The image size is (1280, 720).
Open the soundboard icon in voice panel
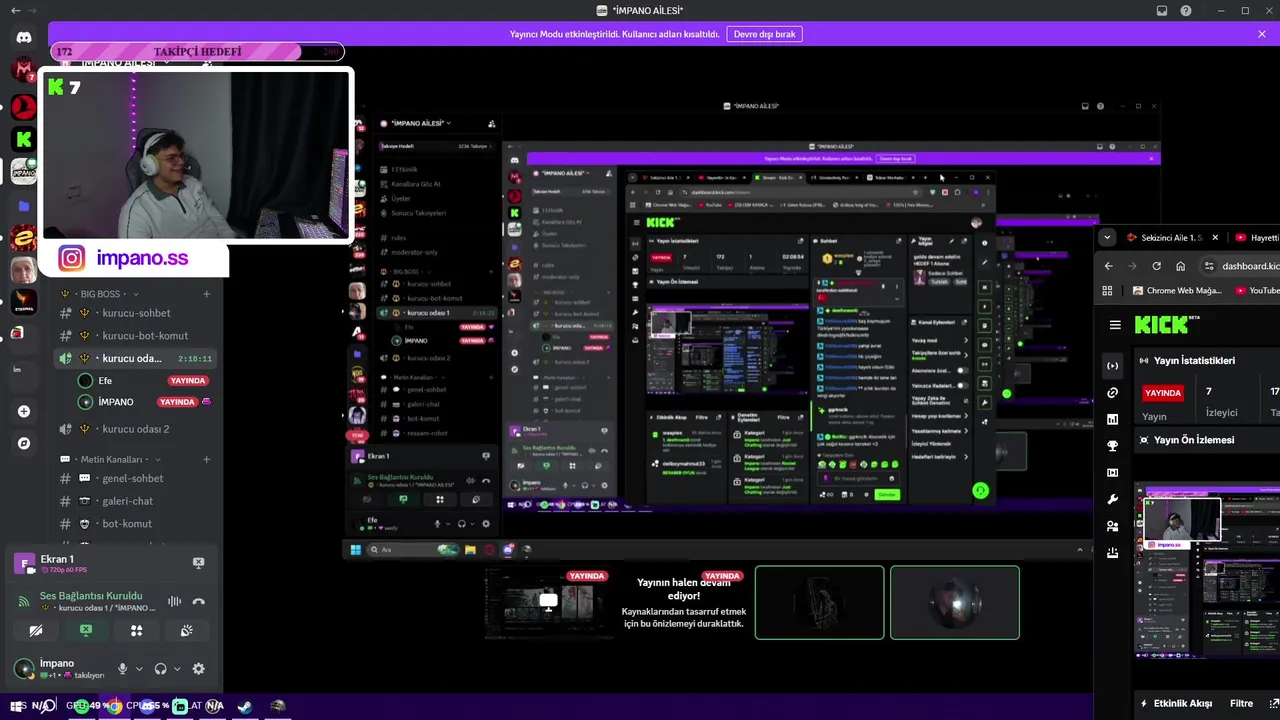pos(186,631)
